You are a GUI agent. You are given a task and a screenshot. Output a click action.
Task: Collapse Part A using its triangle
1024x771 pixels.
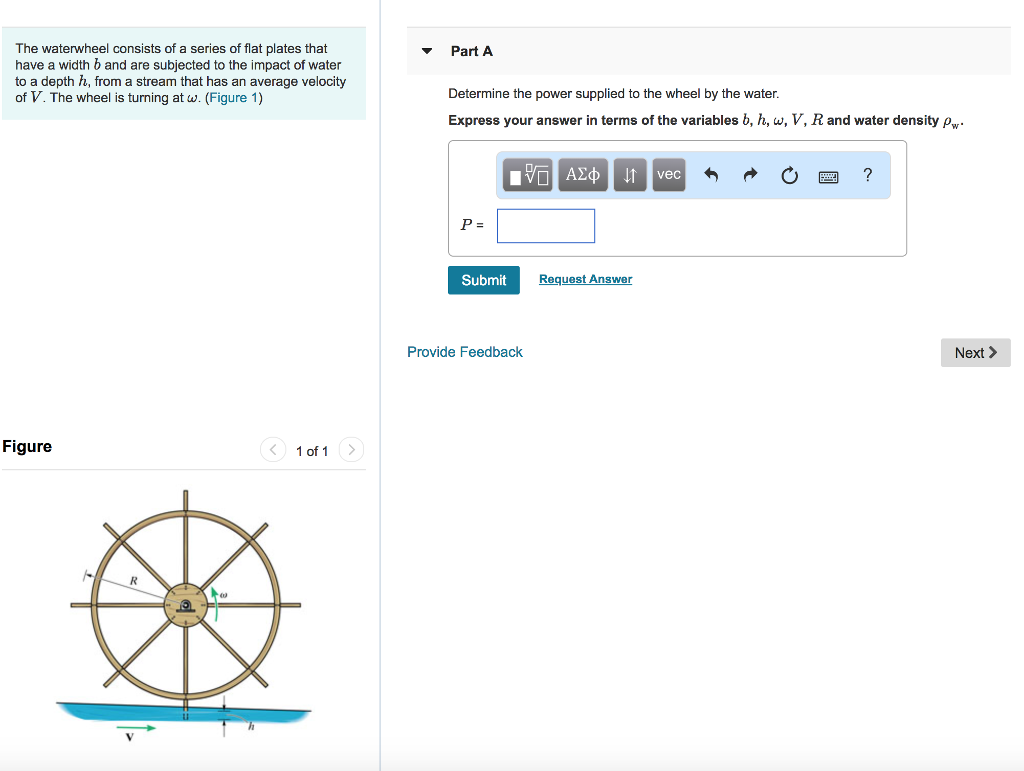pyautogui.click(x=426, y=50)
